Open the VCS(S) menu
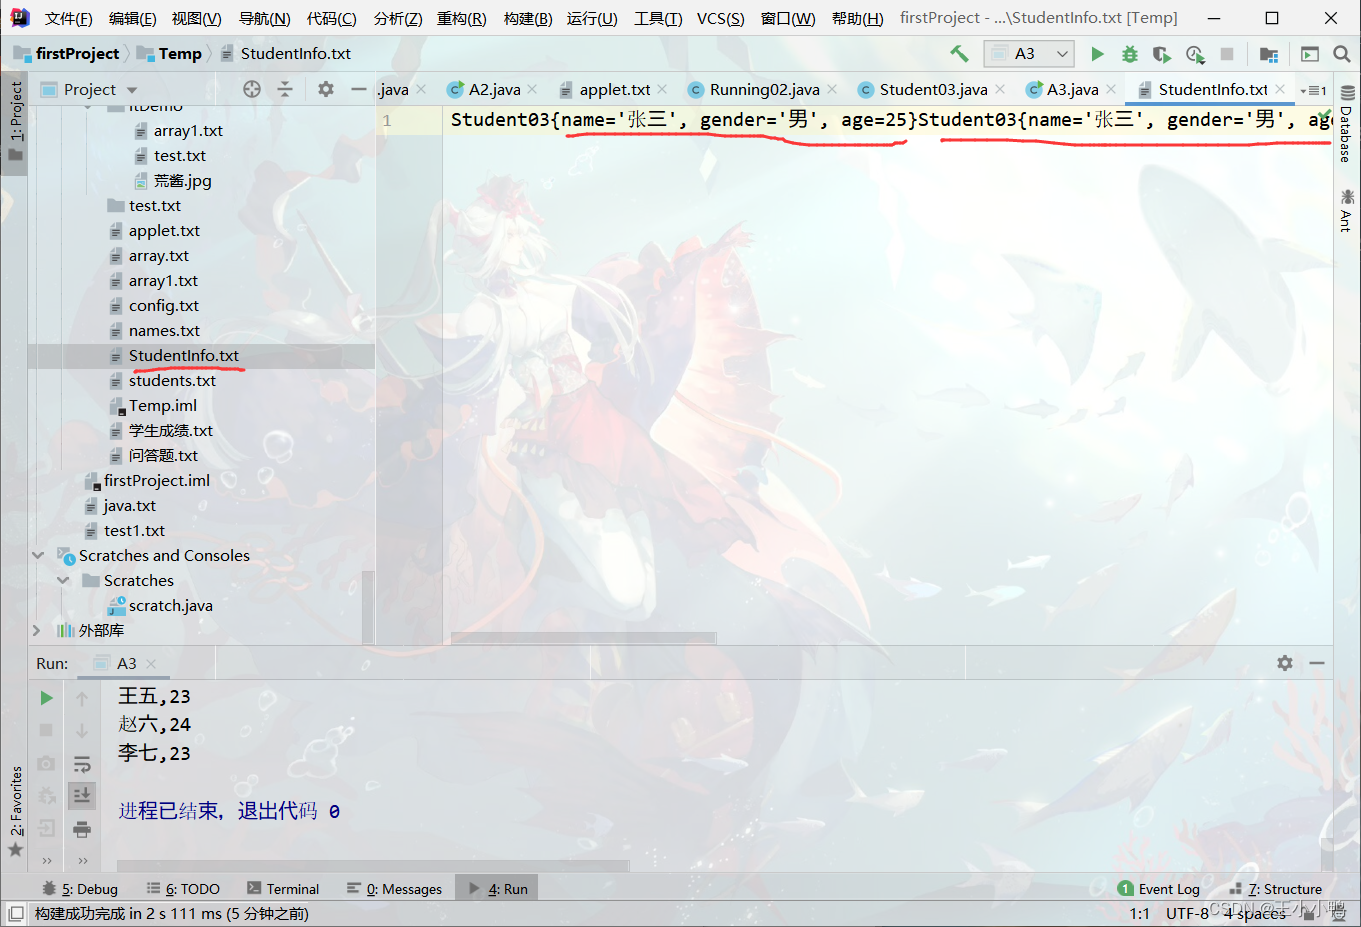The image size is (1361, 927). 720,18
